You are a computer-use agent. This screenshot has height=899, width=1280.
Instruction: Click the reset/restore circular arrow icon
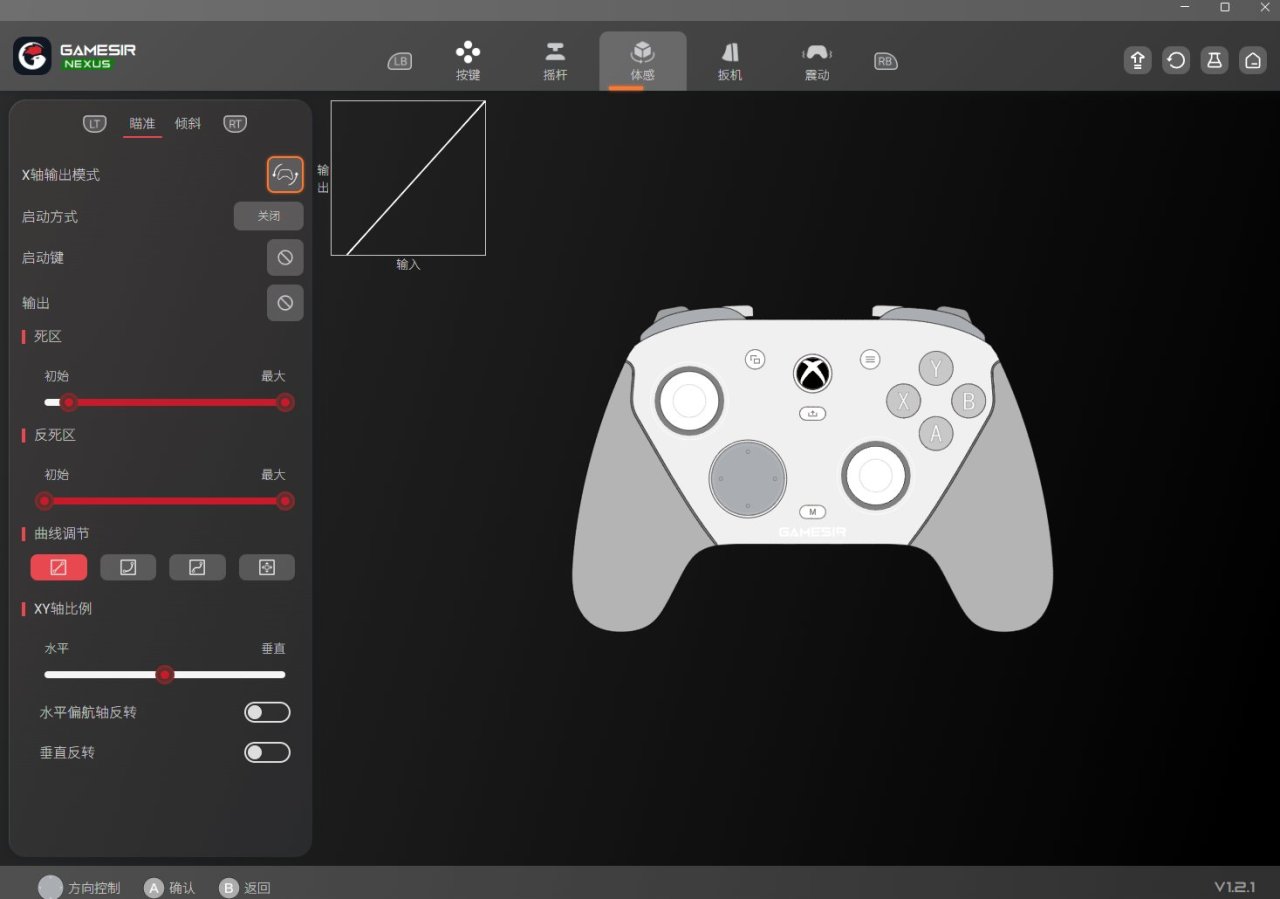tap(1176, 60)
